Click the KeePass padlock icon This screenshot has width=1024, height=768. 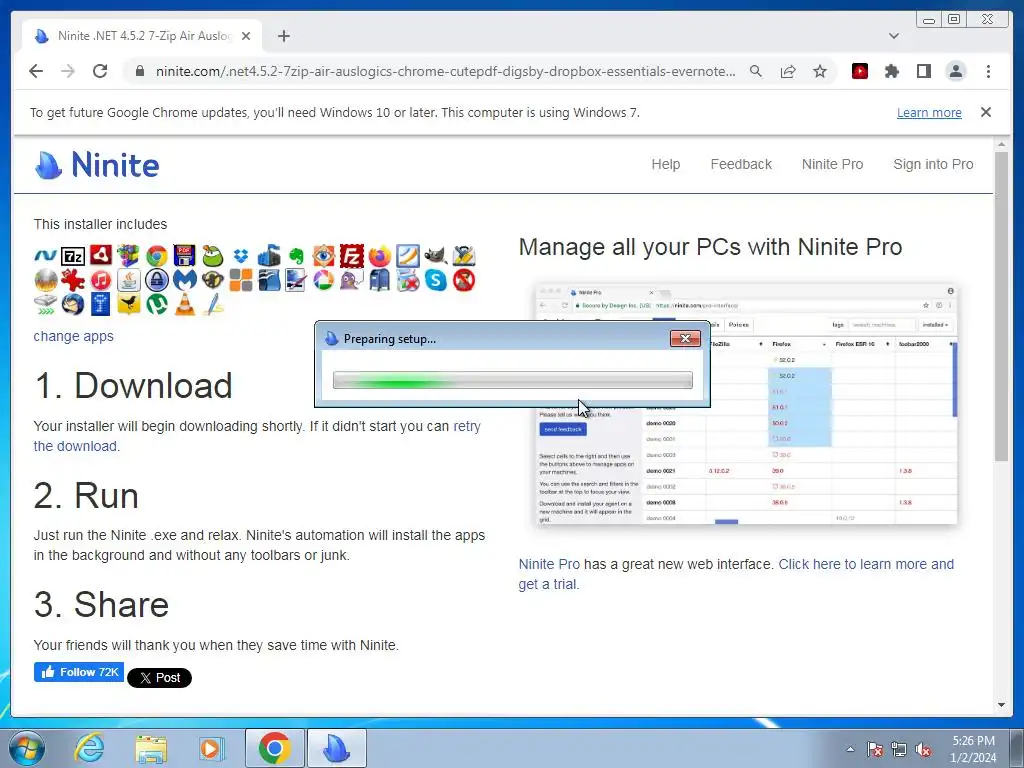[x=157, y=280]
